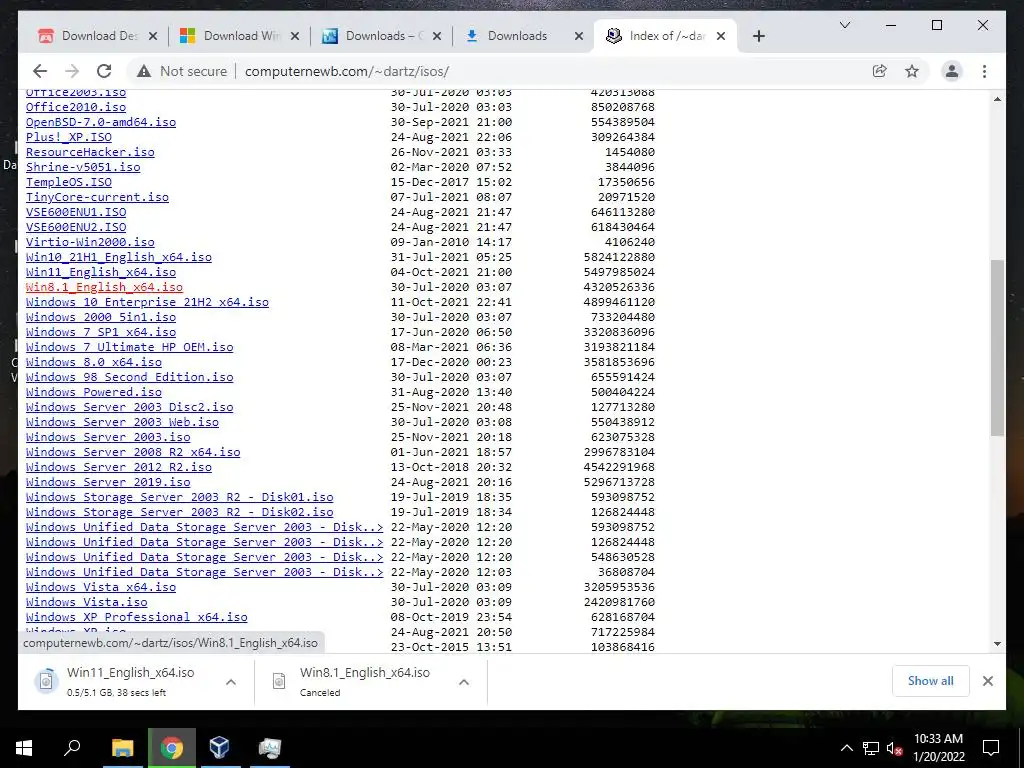The height and width of the screenshot is (768, 1024).
Task: Open the monitor app taskbar icon
Action: [x=269, y=748]
